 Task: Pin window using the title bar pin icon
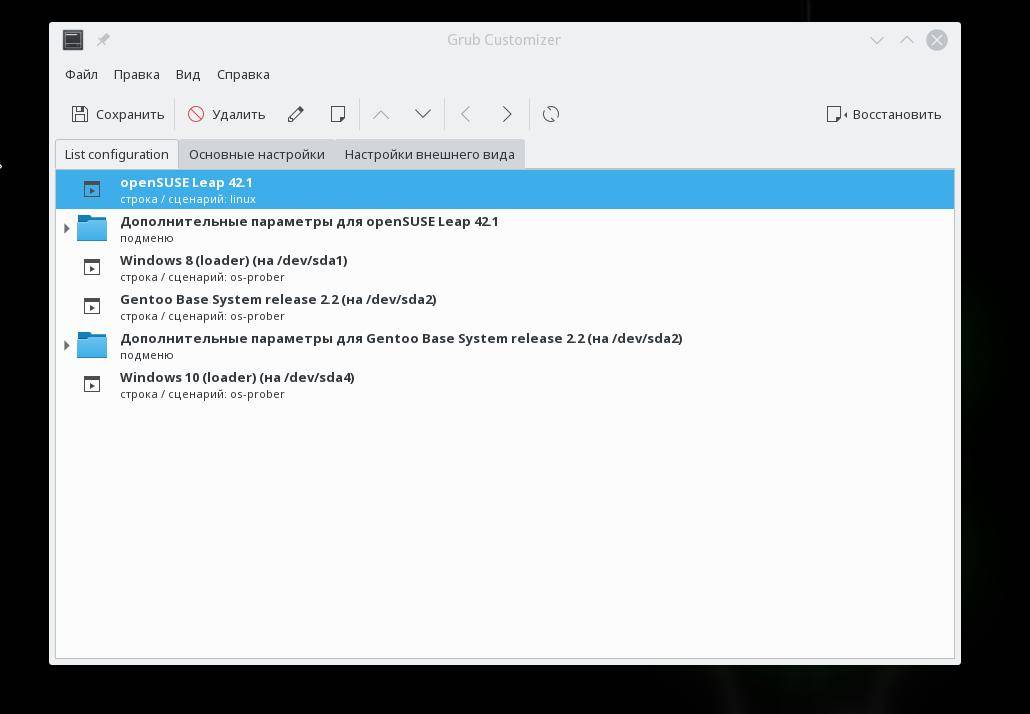[103, 40]
